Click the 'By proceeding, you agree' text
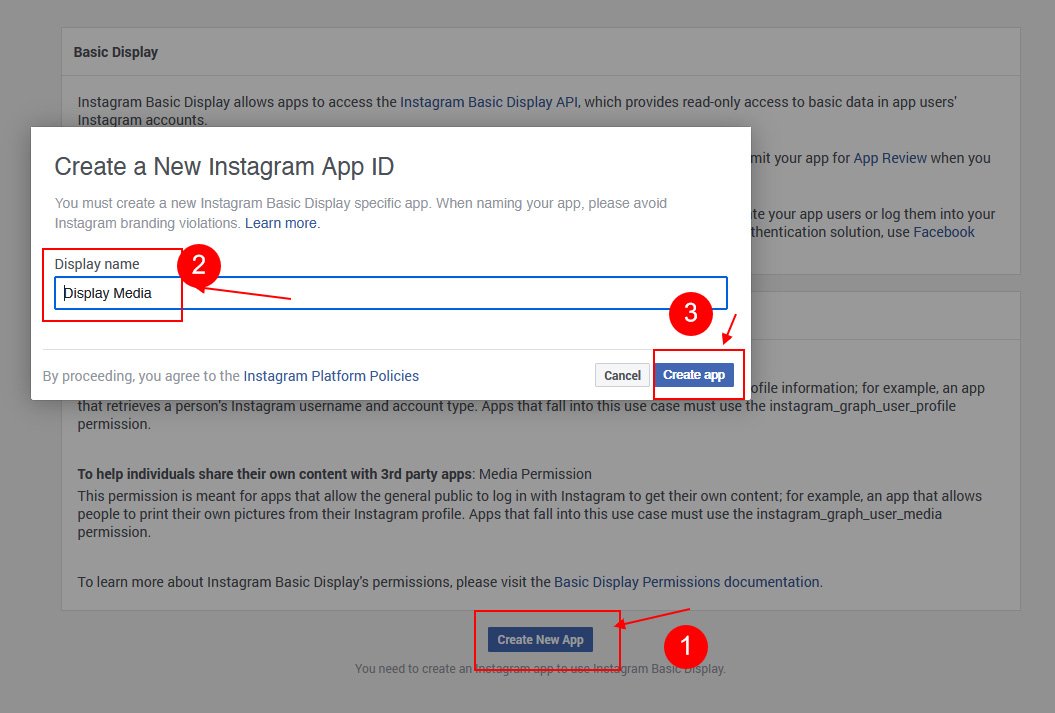The width and height of the screenshot is (1055, 713). pyautogui.click(x=141, y=376)
